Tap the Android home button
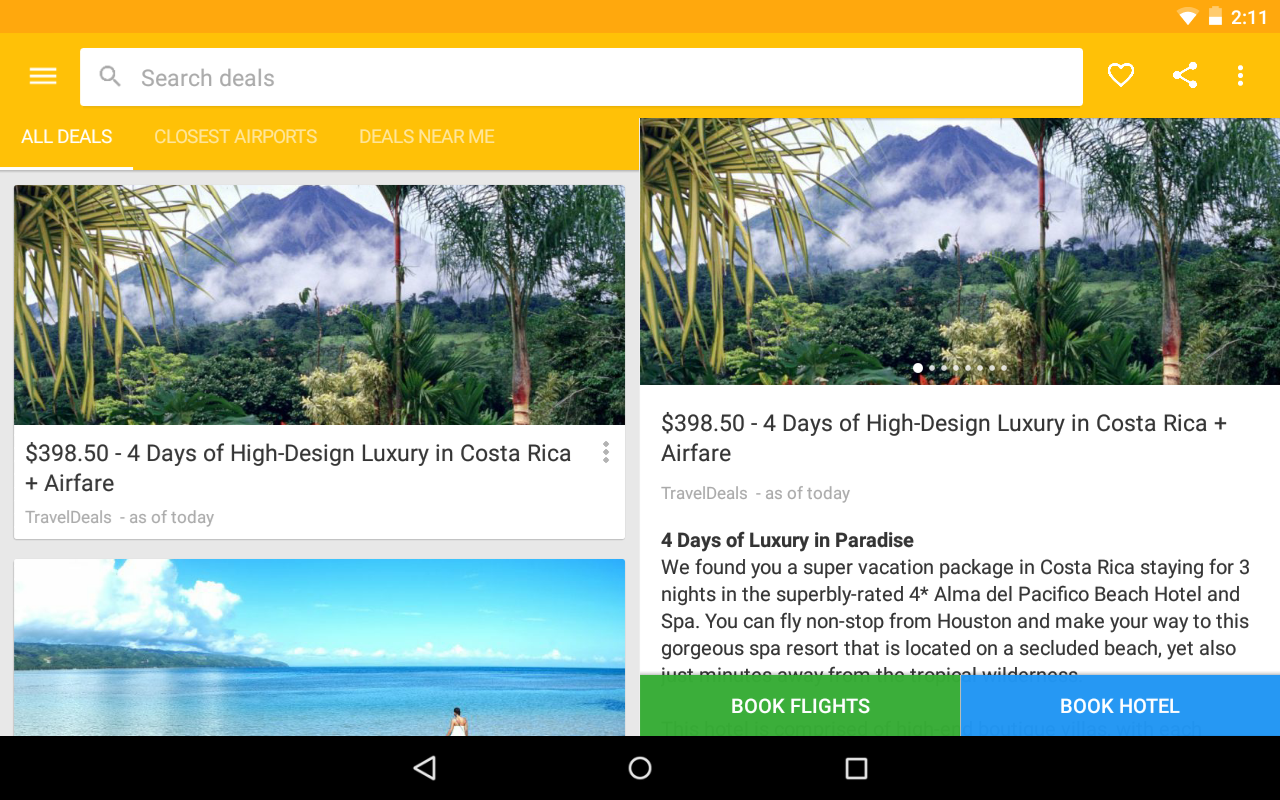Screen dimensions: 1280x800 pyautogui.click(x=640, y=768)
